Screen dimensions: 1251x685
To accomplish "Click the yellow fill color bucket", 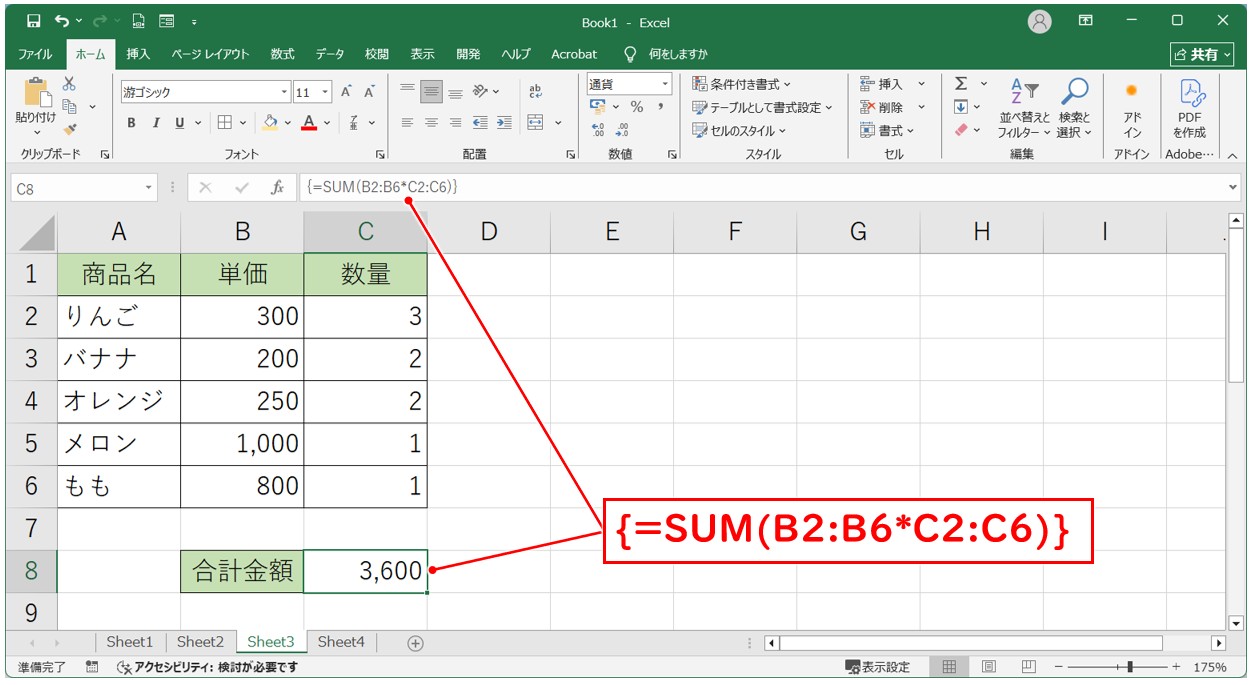I will click(x=270, y=123).
